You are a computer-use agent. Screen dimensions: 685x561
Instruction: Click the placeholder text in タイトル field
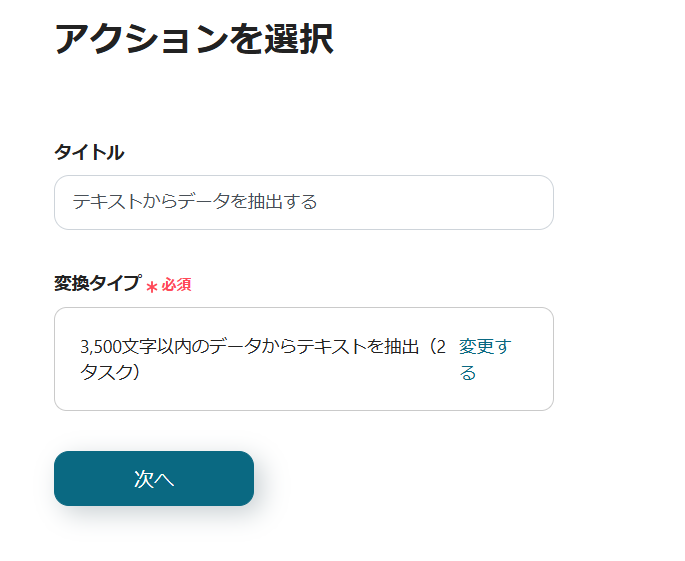click(x=195, y=202)
